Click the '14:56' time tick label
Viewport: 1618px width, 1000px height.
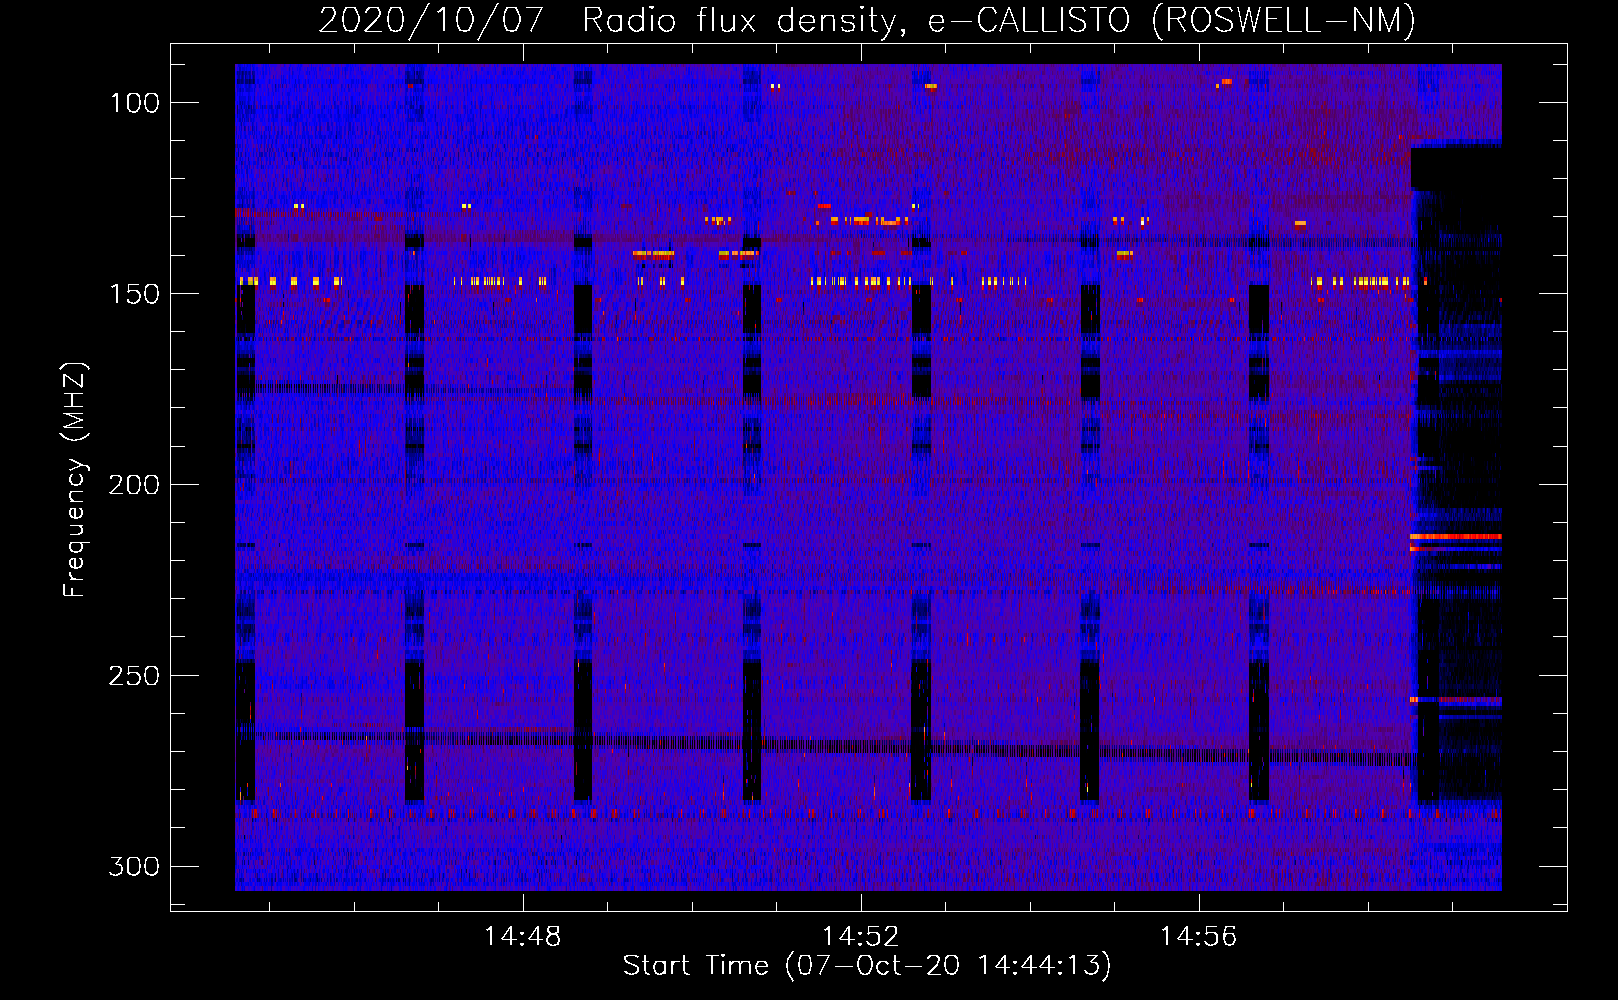tap(1198, 937)
